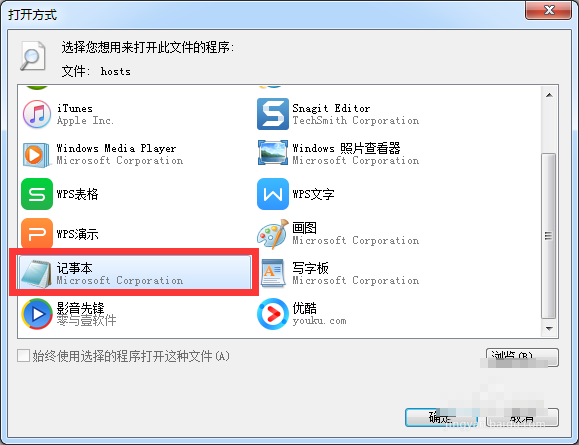579x445 pixels.
Task: Select the 影音先锋 player icon
Action: 37,314
